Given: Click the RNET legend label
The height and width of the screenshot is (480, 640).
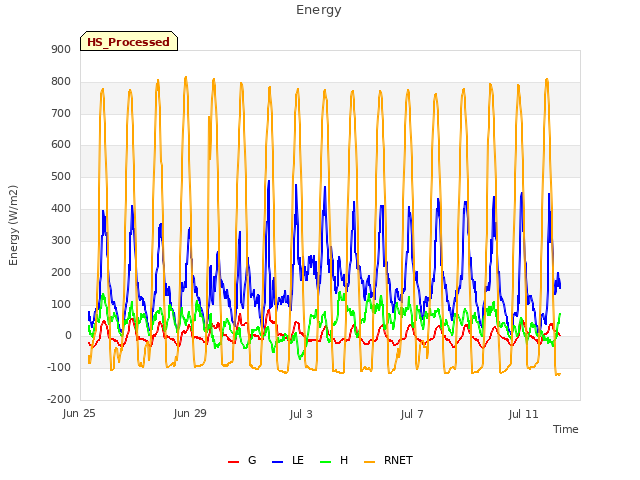Looking at the screenshot, I should (x=398, y=460).
